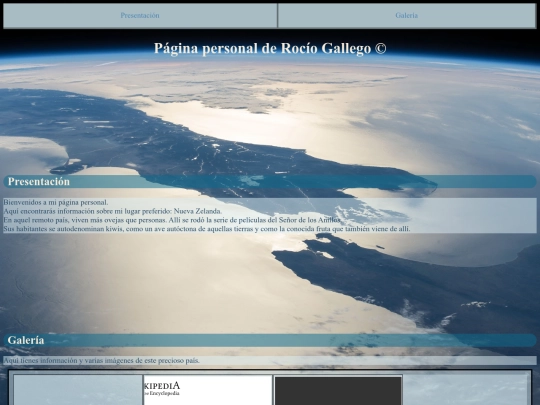Click the Presentación section heading bar
The height and width of the screenshot is (405, 540).
pyautogui.click(x=270, y=181)
